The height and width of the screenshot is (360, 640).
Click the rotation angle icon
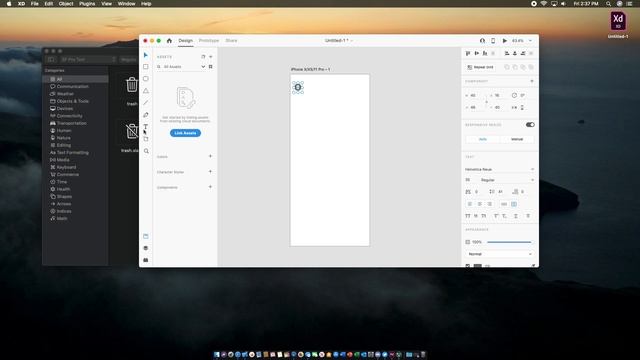[514, 95]
